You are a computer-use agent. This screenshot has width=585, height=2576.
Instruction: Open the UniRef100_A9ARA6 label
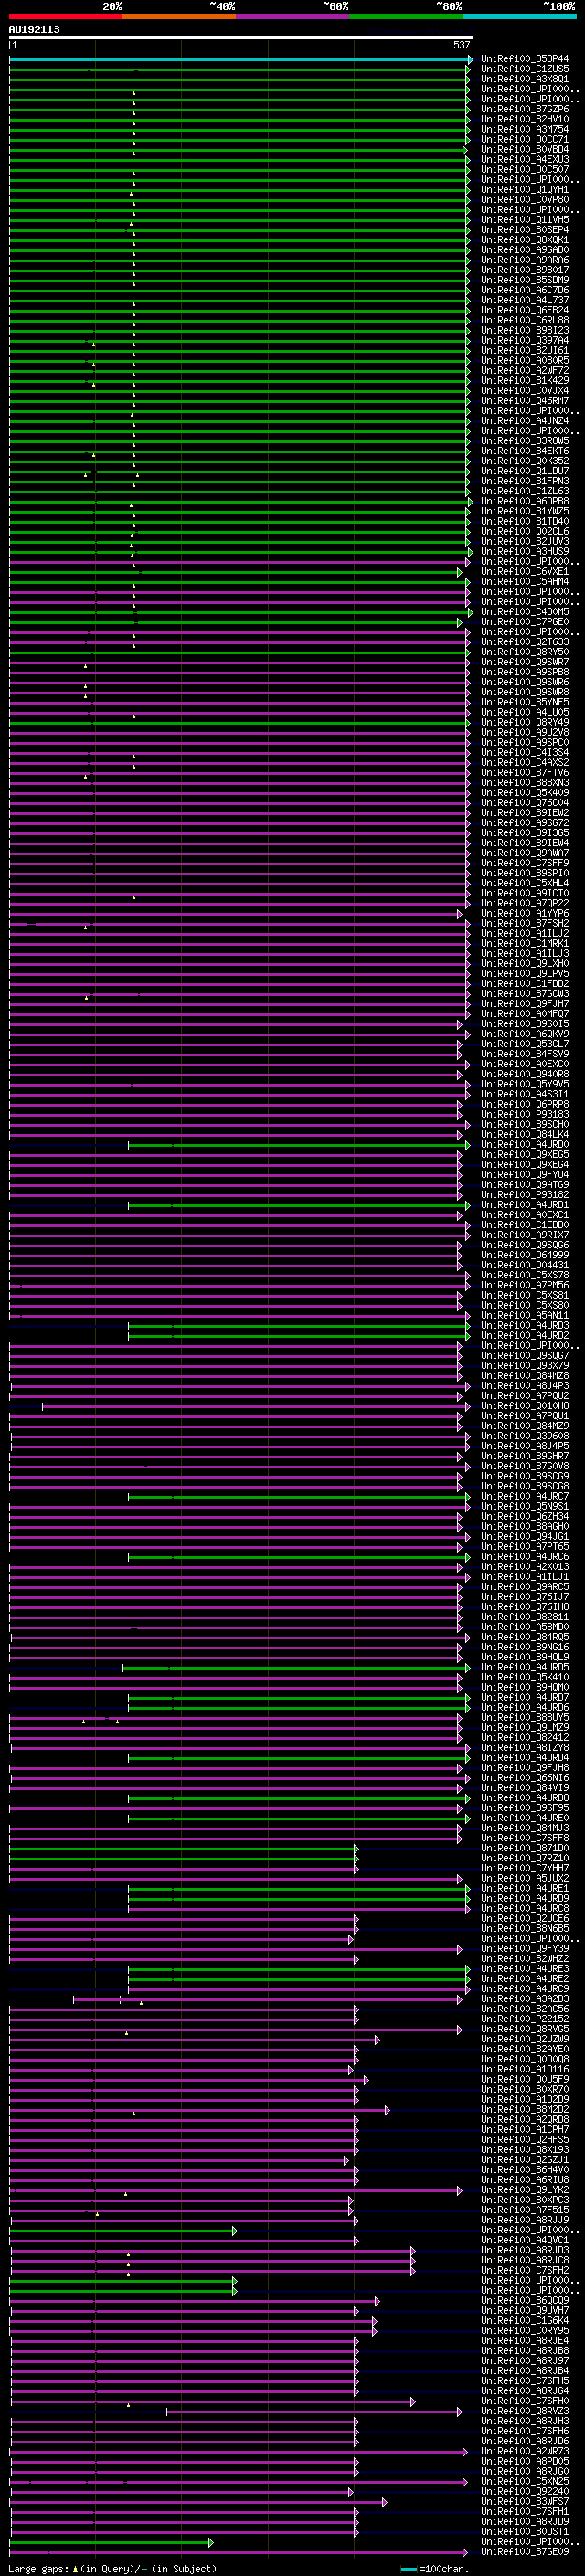(525, 260)
